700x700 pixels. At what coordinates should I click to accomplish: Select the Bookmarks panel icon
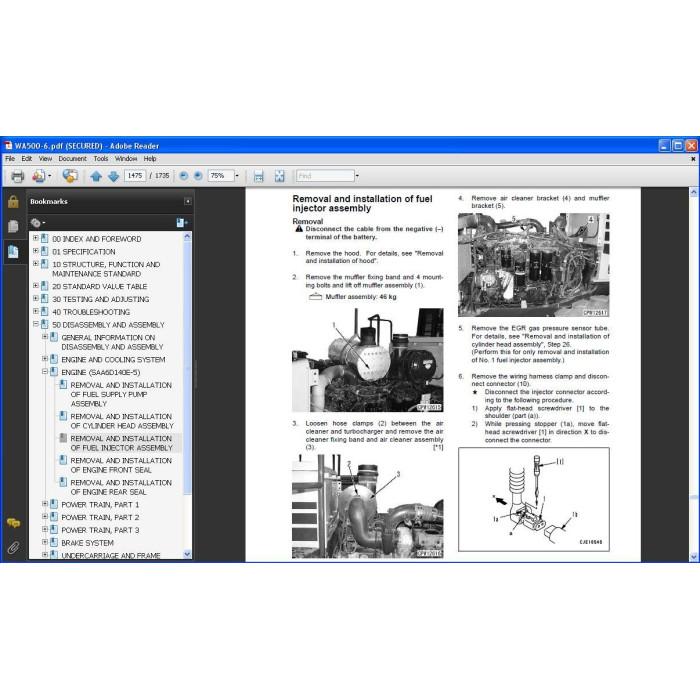[13, 251]
